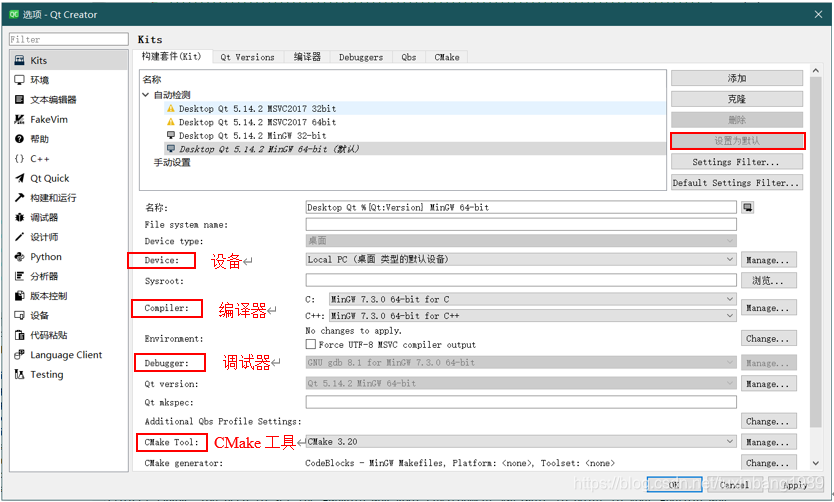The image size is (834, 502).
Task: Open the C++ settings category
Action: 69,158
